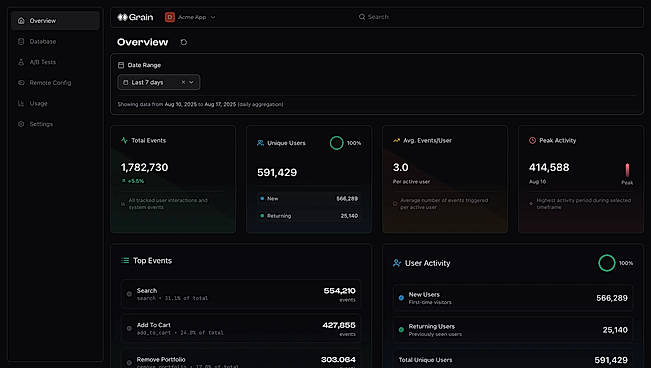This screenshot has width=651, height=368.
Task: Click the red Acme App icon
Action: (x=169, y=17)
